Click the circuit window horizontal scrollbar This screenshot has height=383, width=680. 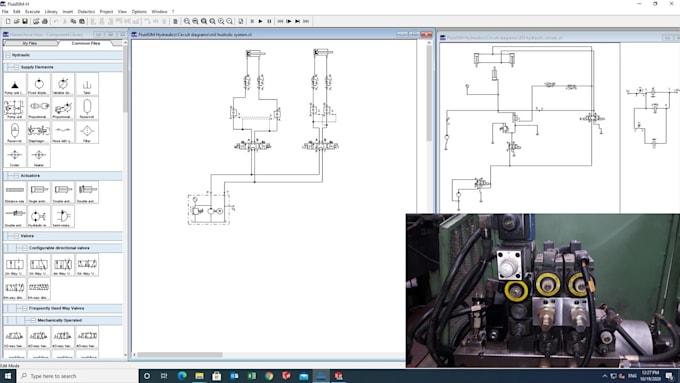tap(180, 355)
